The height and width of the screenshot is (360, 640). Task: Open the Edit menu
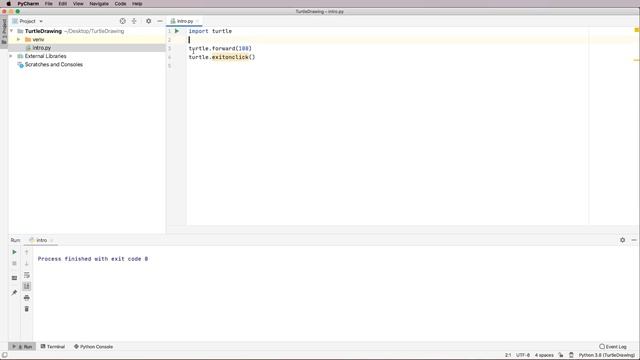(x=62, y=4)
